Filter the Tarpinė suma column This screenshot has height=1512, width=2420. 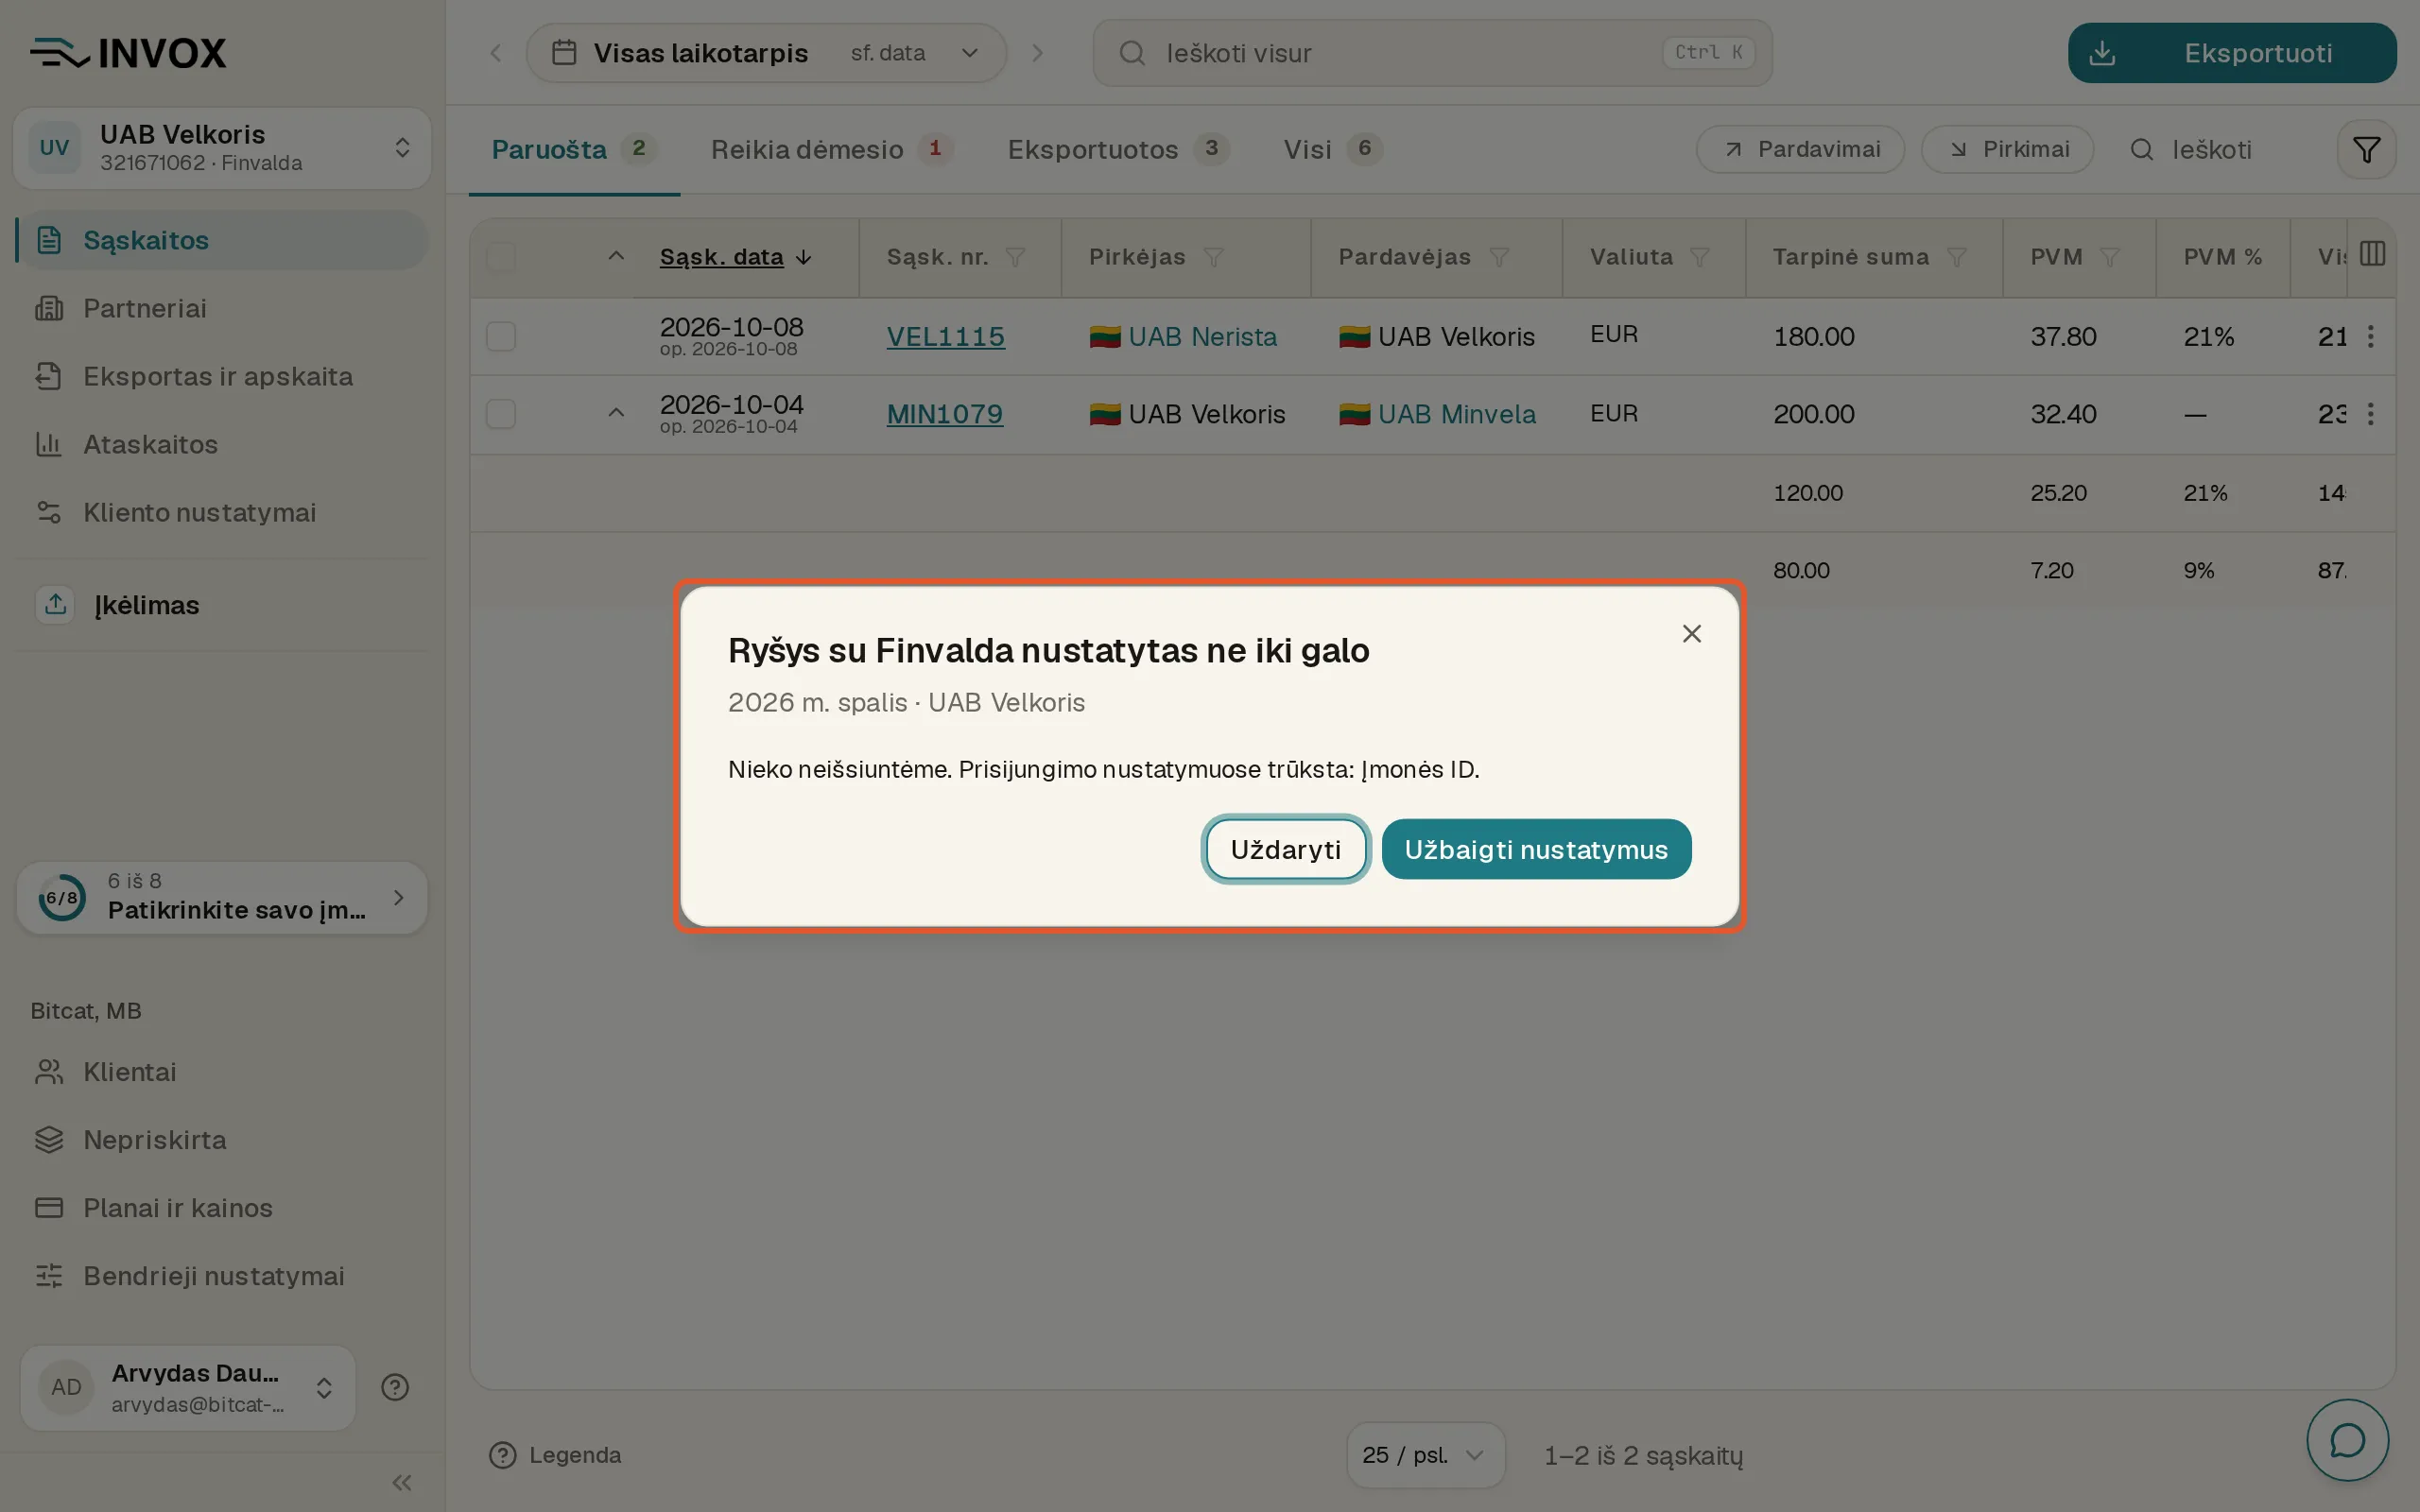coord(1956,258)
